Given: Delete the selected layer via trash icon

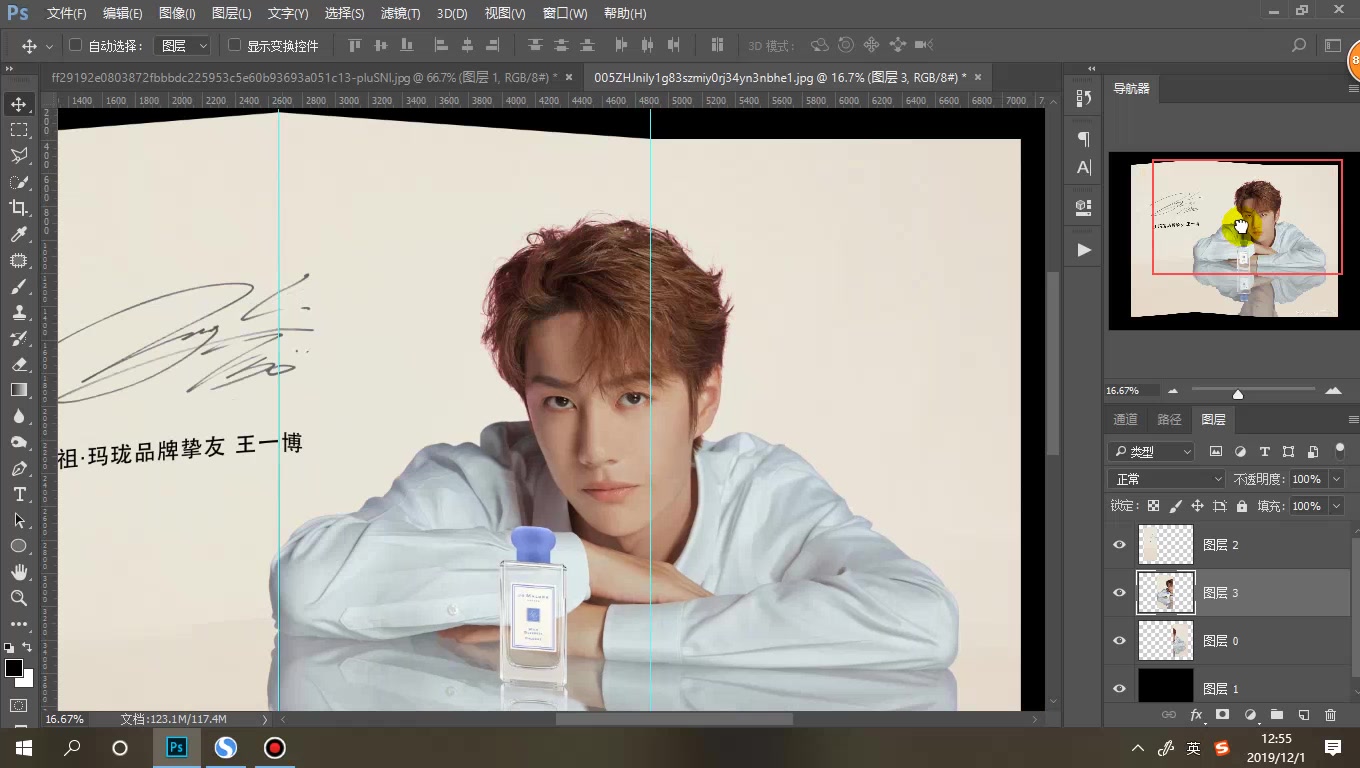Looking at the screenshot, I should [1330, 715].
